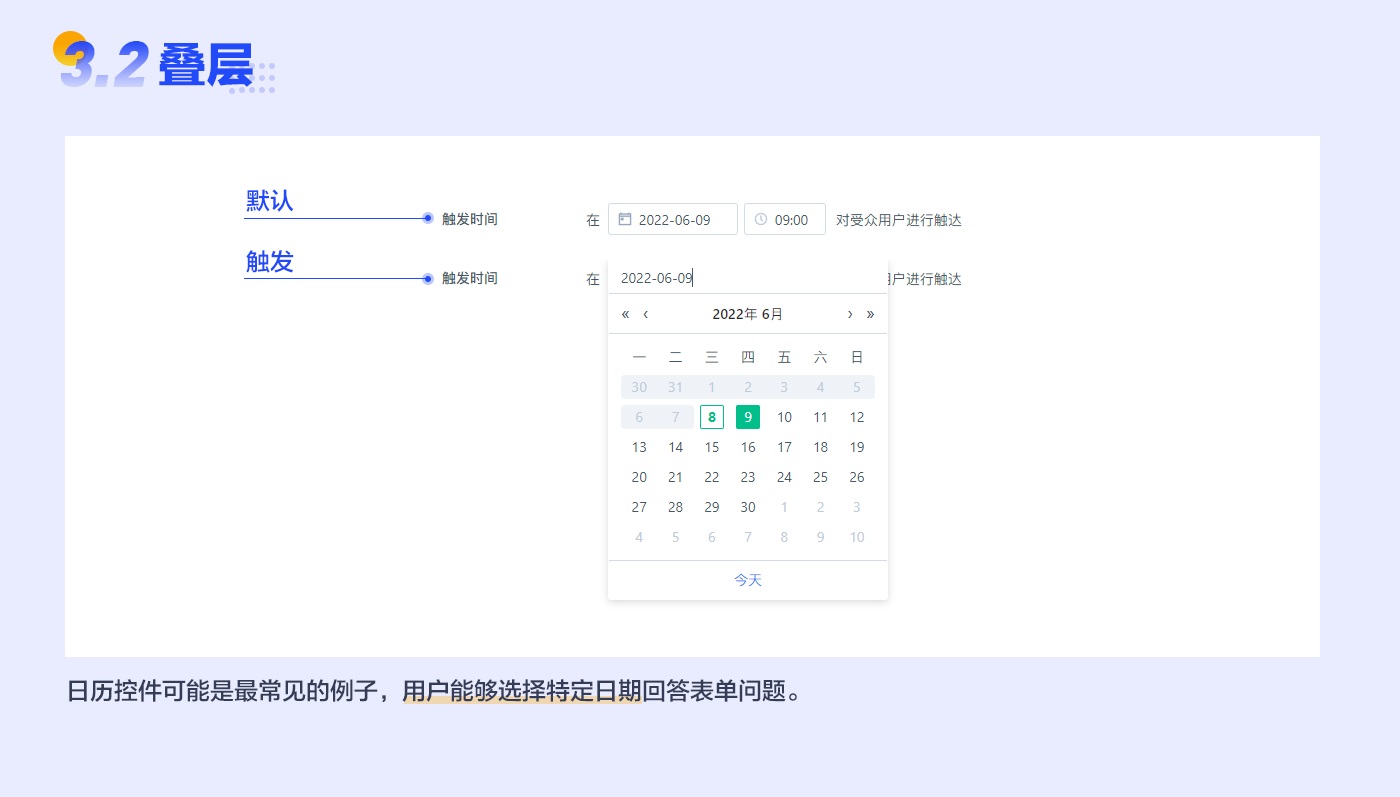Select date 18 in the calendar
Screen dimensions: 1400x797
820,447
